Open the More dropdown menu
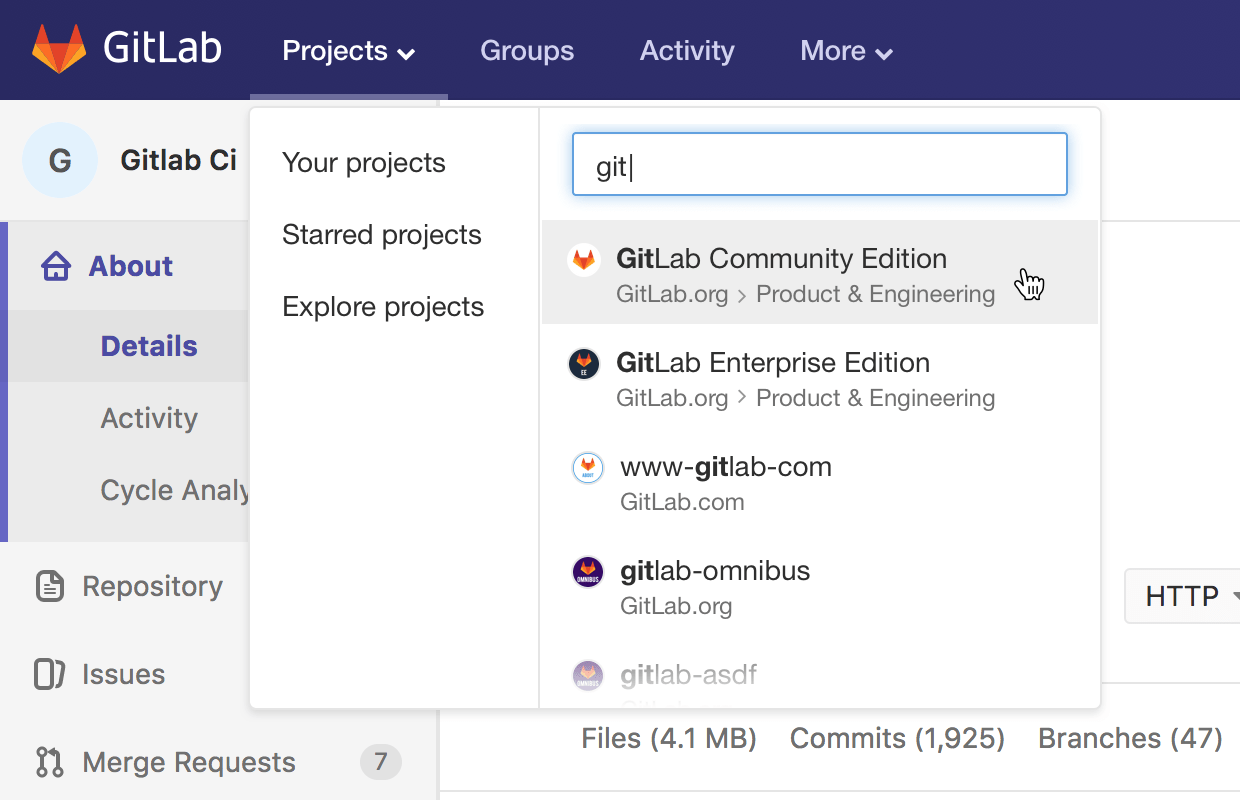The height and width of the screenshot is (800, 1240). point(846,51)
